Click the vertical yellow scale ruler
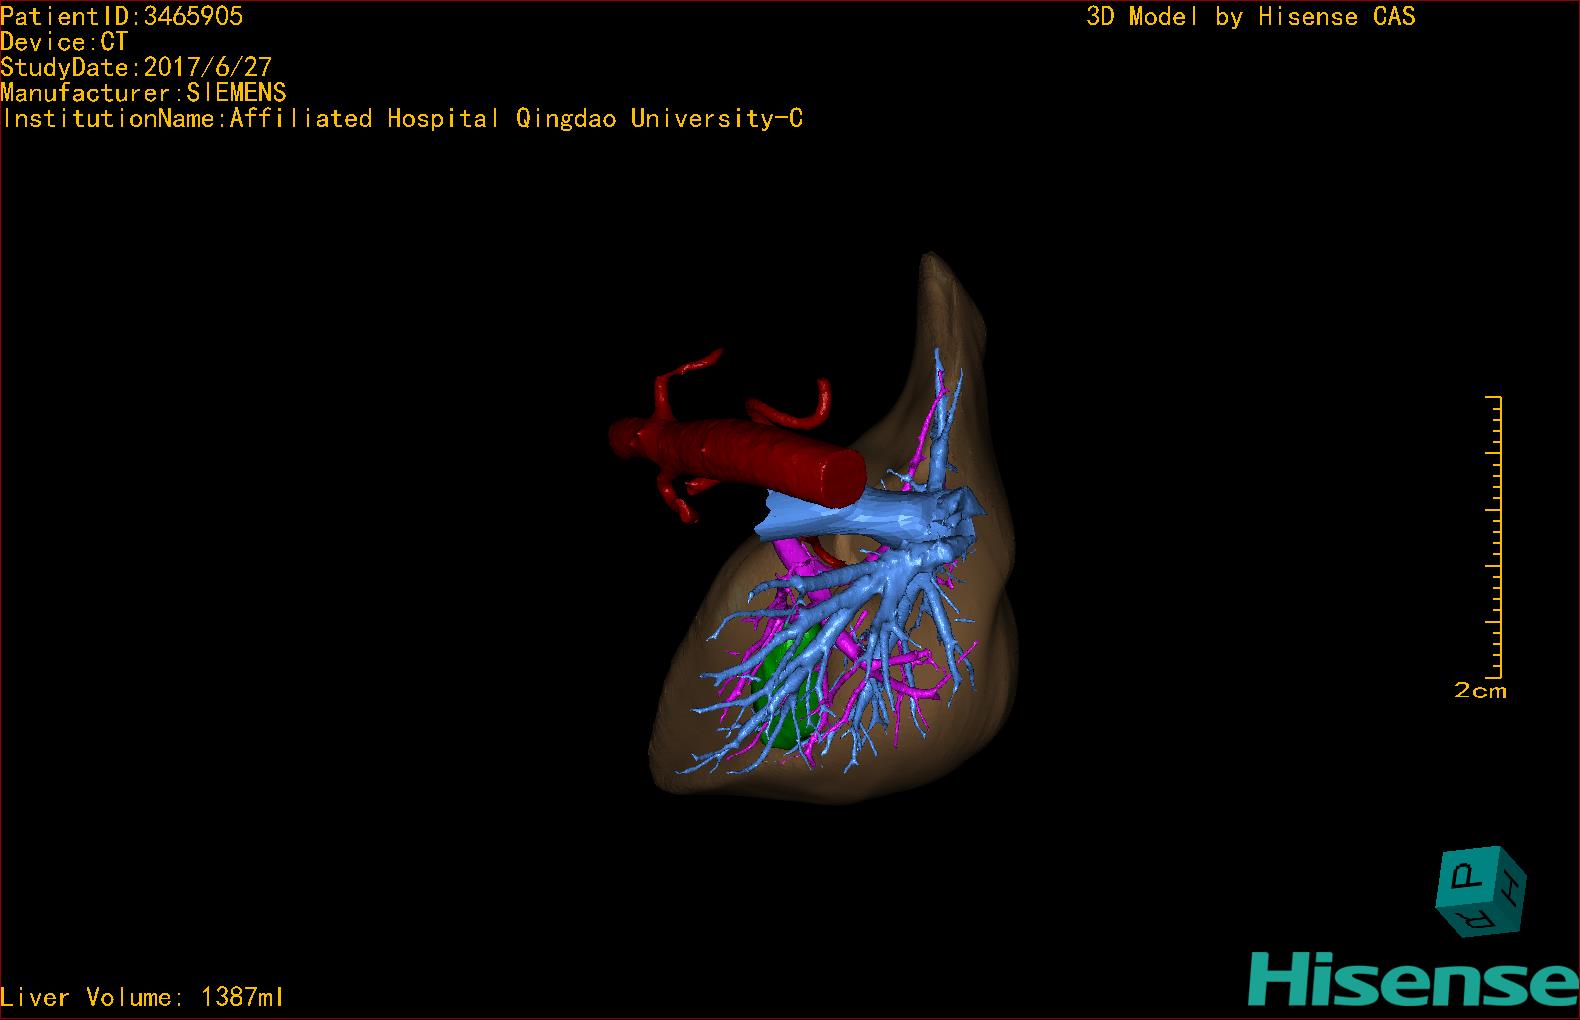Screen dimensions: 1580x1020 (x=1494, y=537)
